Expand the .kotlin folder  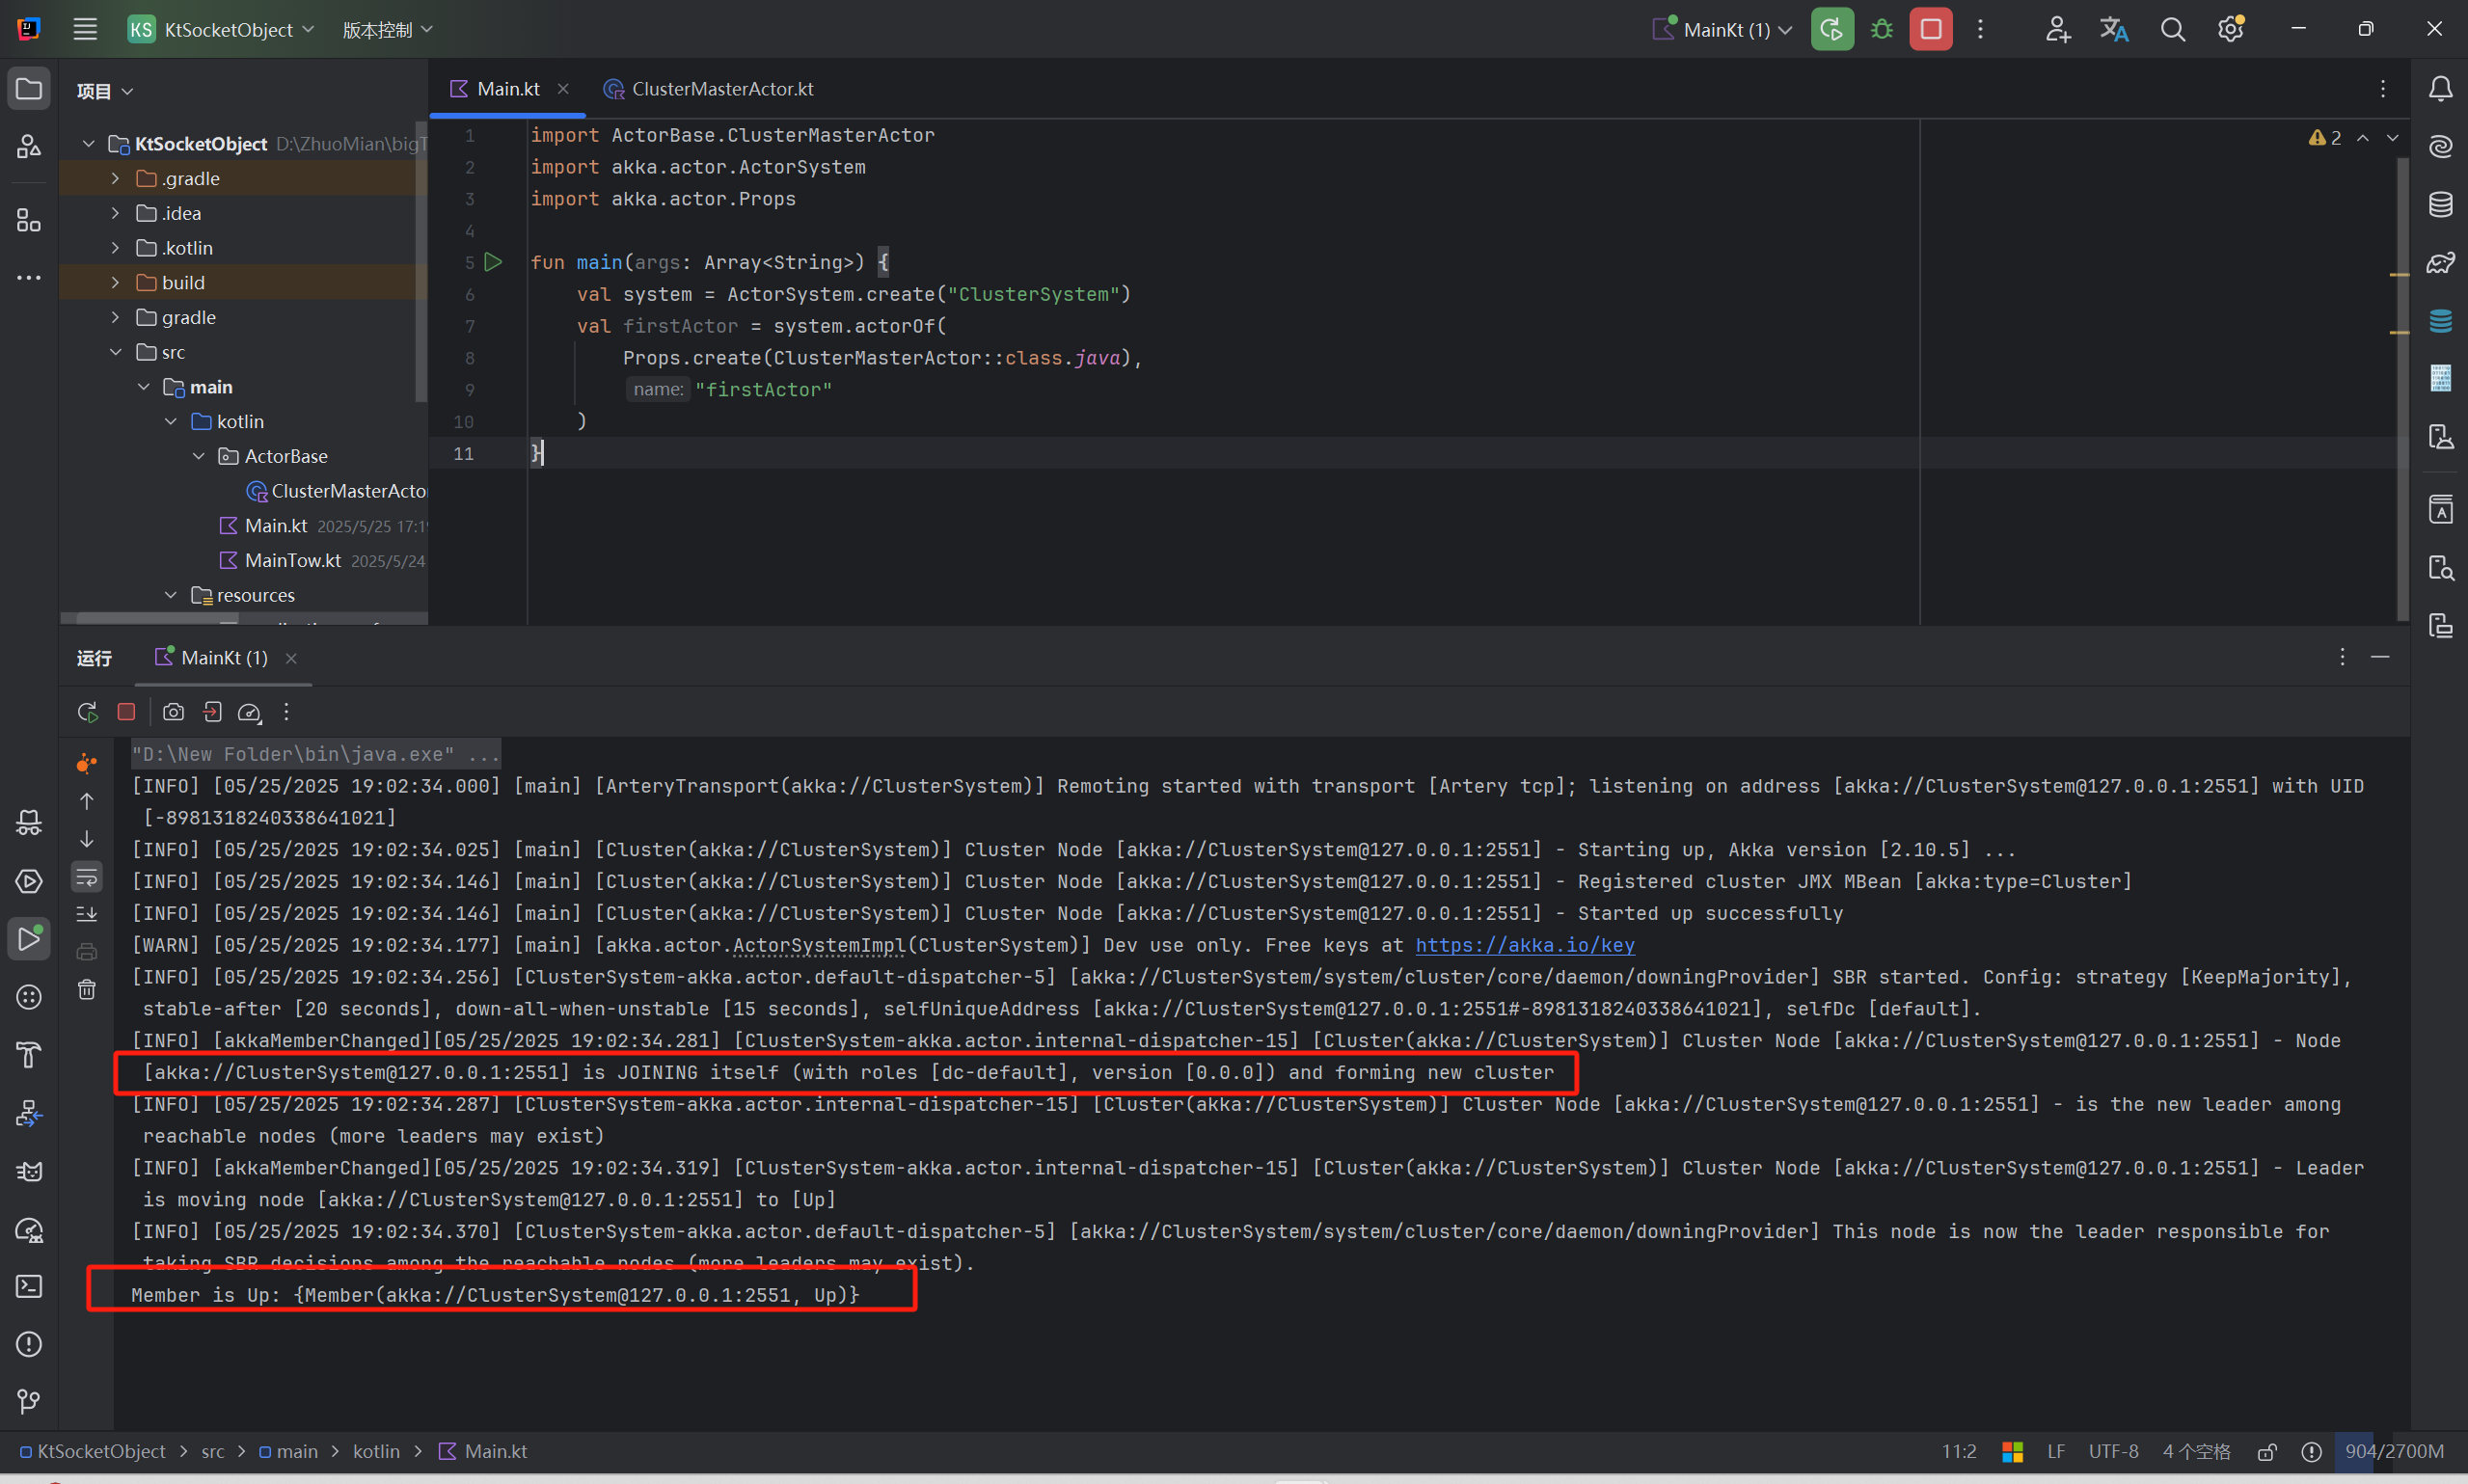pos(115,248)
